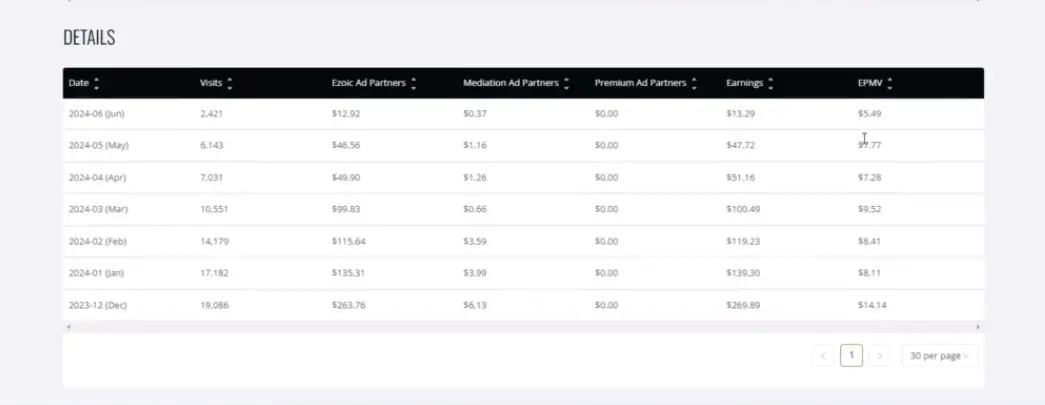The height and width of the screenshot is (405, 1045).
Task: Click the $9.52 EPMV value
Action: [x=870, y=209]
